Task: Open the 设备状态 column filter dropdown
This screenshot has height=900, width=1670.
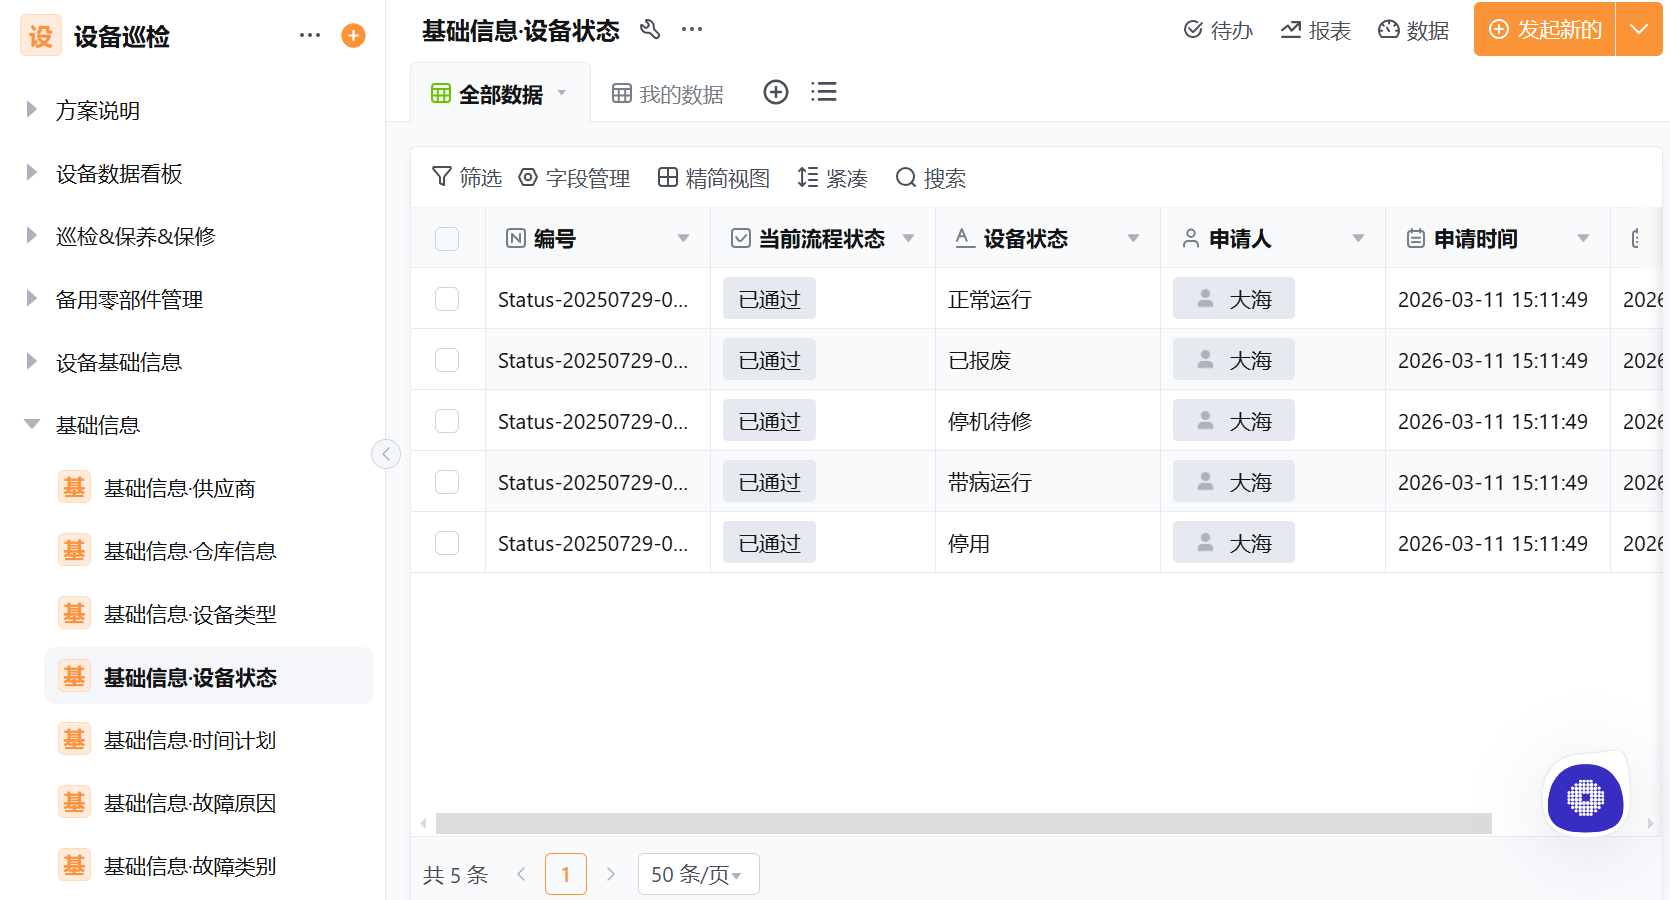Action: click(1133, 238)
